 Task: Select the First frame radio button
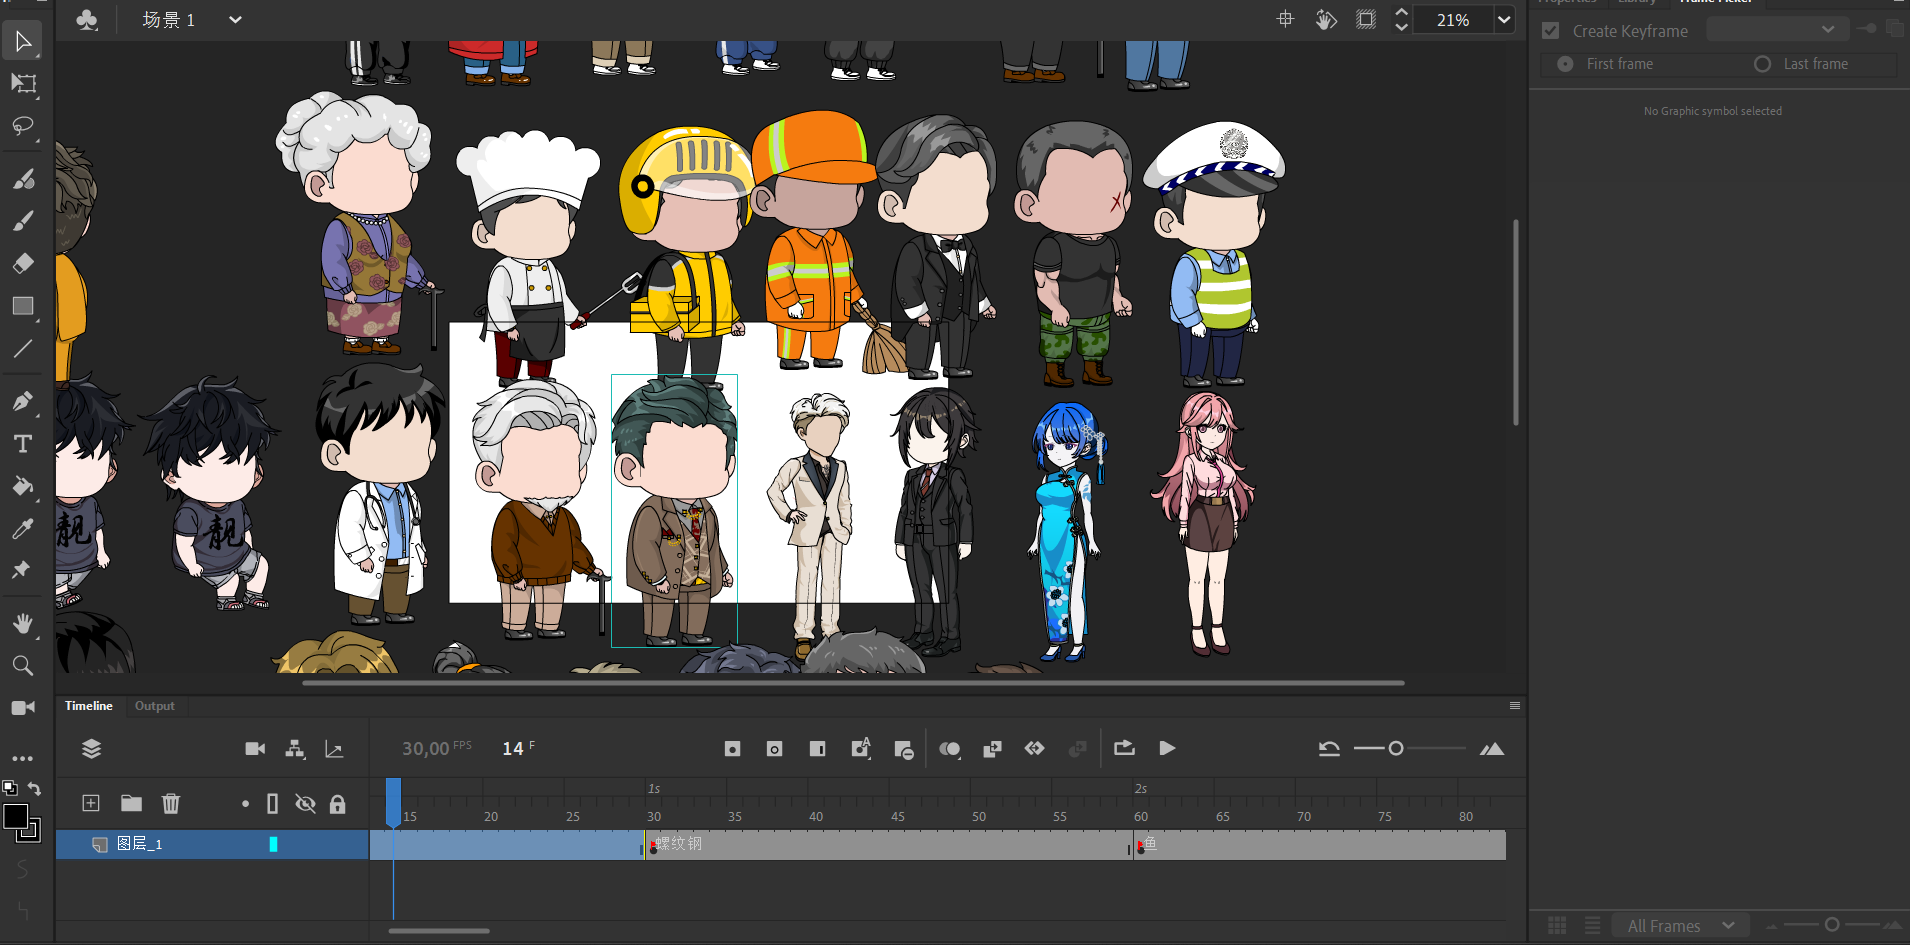[1565, 64]
